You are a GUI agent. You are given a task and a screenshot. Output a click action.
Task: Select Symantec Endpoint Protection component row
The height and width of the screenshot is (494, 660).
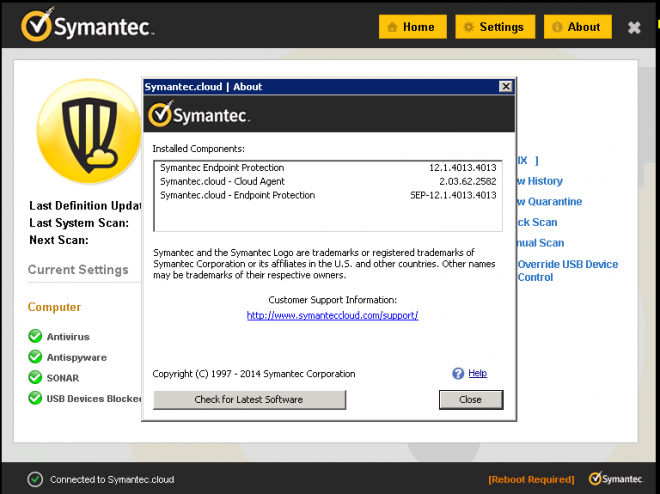tap(328, 168)
